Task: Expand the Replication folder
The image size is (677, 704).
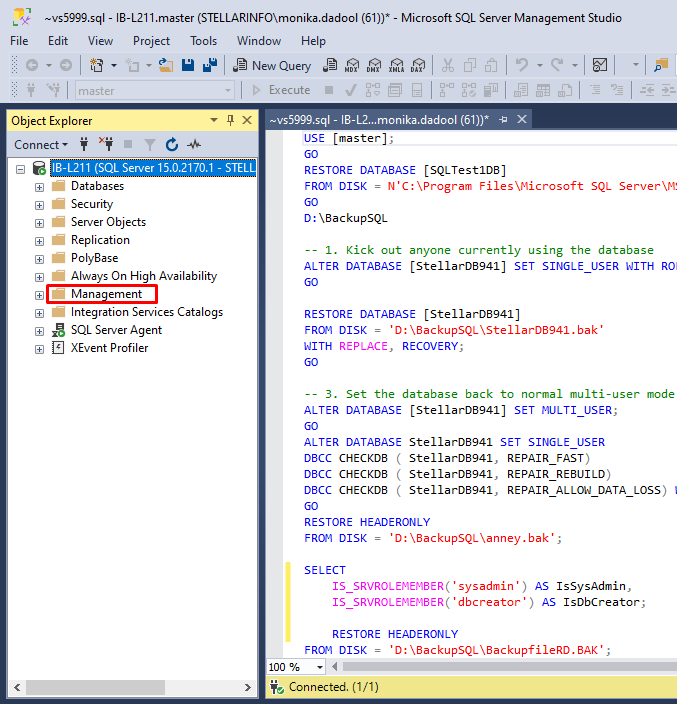Action: (40, 241)
